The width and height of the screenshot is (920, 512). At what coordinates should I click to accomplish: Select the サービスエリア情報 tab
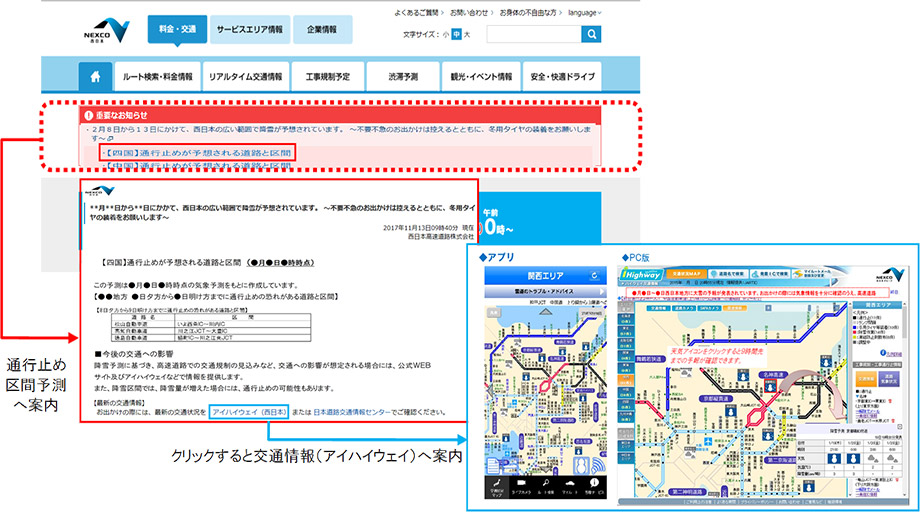click(249, 29)
